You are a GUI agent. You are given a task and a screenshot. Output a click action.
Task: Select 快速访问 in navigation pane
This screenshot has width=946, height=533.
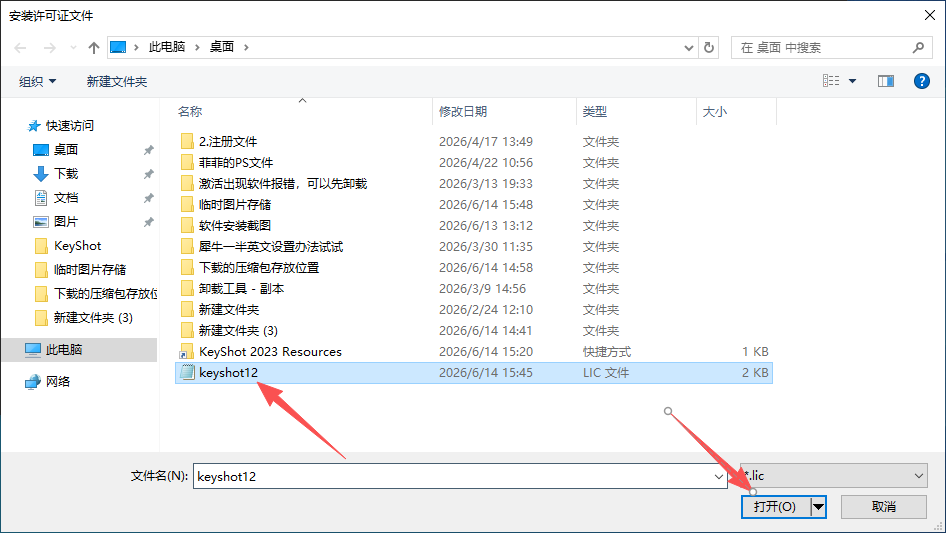tap(69, 126)
